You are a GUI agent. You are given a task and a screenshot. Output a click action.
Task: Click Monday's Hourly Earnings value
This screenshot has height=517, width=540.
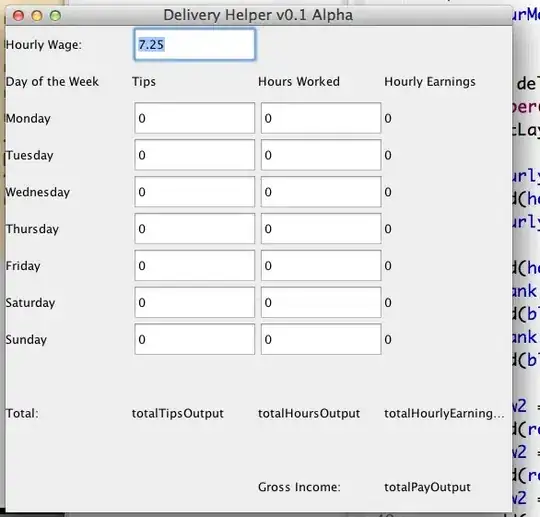388,118
